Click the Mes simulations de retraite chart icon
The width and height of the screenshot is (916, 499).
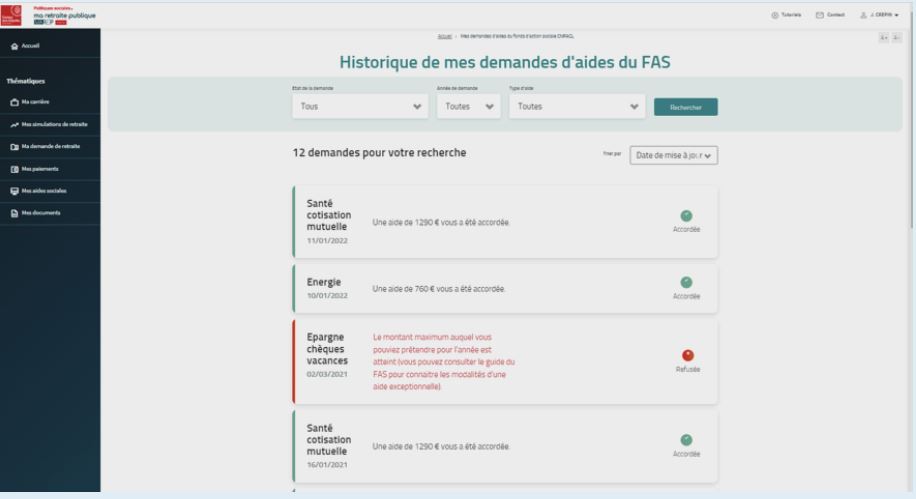tap(12, 124)
